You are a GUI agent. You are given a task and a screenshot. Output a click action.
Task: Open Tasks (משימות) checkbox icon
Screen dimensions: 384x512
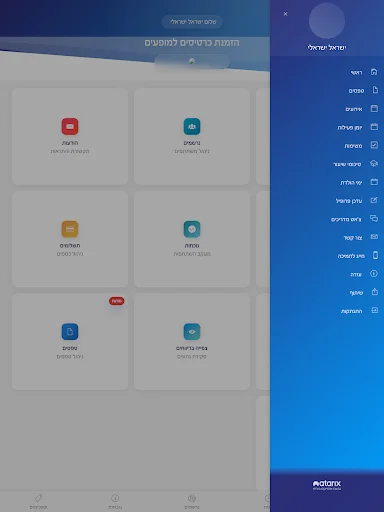coord(374,145)
